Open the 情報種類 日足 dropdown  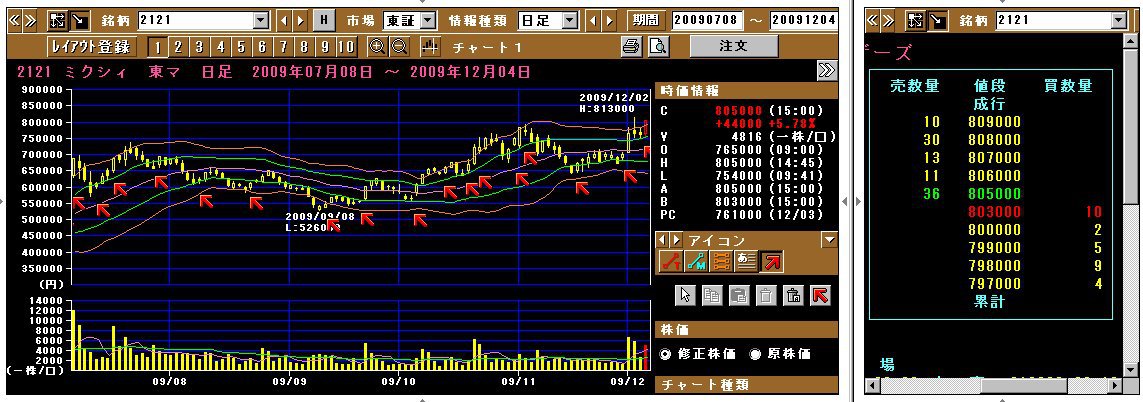pyautogui.click(x=570, y=20)
